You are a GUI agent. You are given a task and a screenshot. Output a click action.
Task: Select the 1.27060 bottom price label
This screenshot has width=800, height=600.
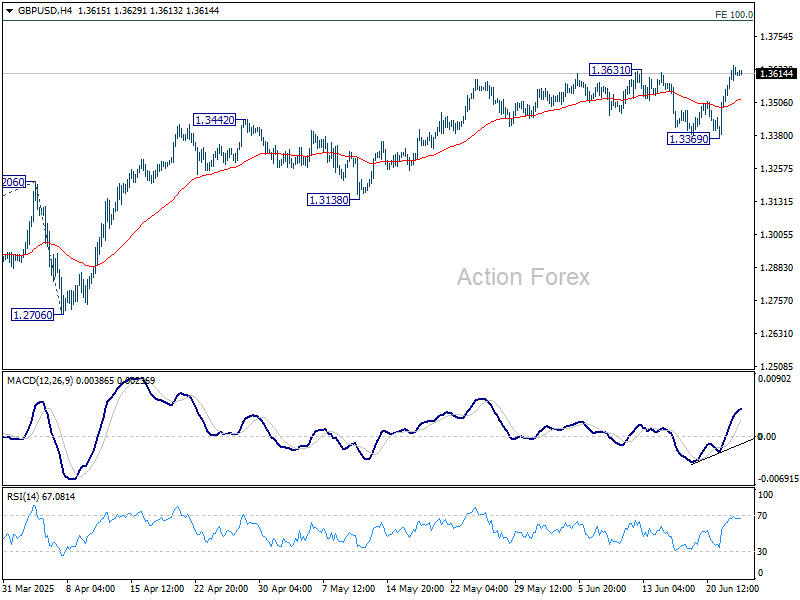pyautogui.click(x=33, y=315)
